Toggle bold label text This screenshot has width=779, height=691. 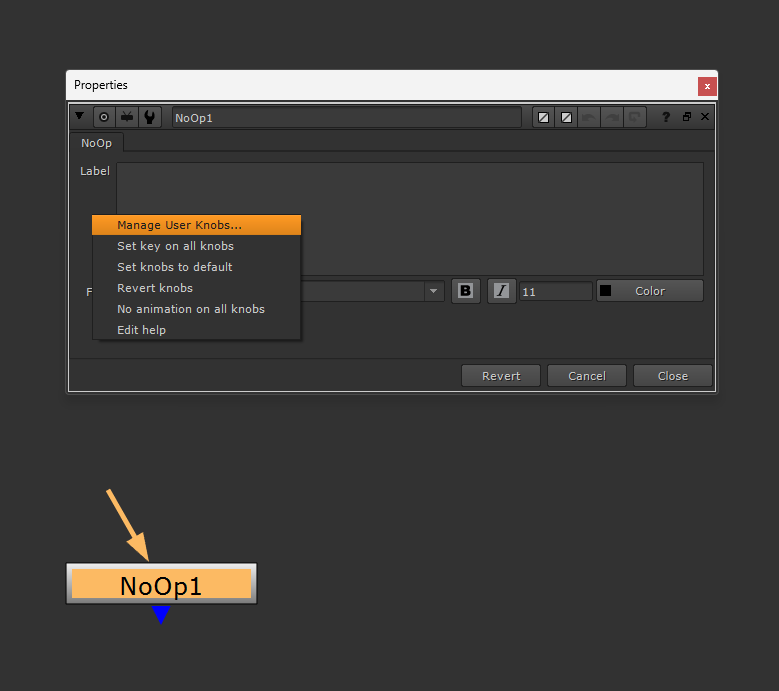pyautogui.click(x=466, y=291)
